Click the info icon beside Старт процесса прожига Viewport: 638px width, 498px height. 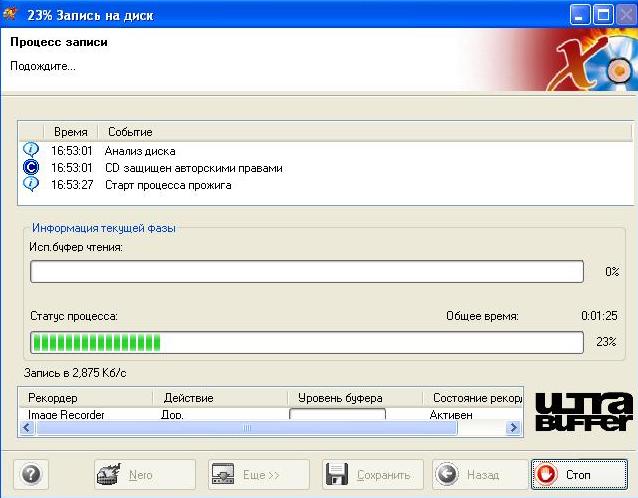coord(31,184)
